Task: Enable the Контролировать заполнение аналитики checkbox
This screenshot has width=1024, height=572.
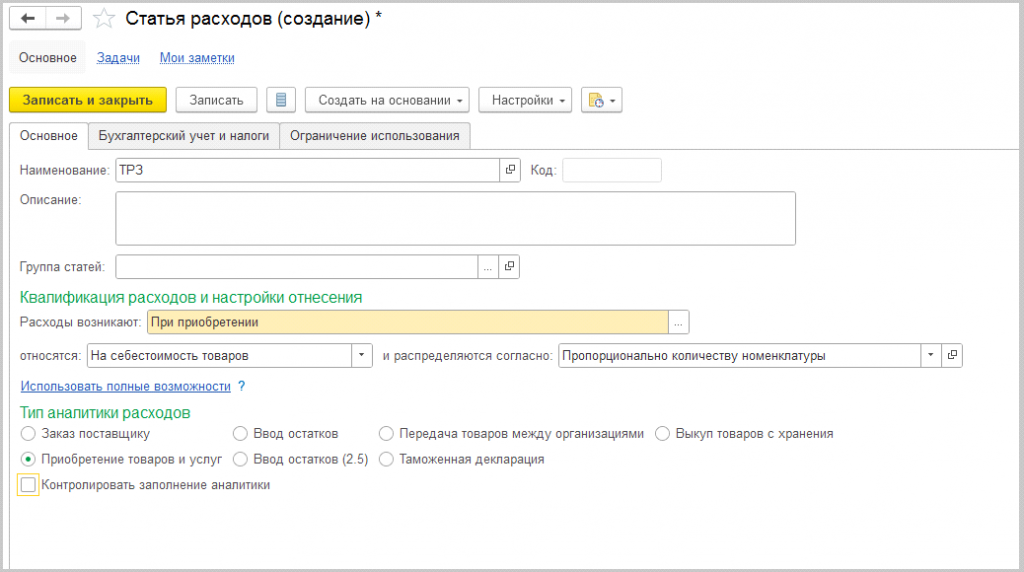Action: click(28, 485)
